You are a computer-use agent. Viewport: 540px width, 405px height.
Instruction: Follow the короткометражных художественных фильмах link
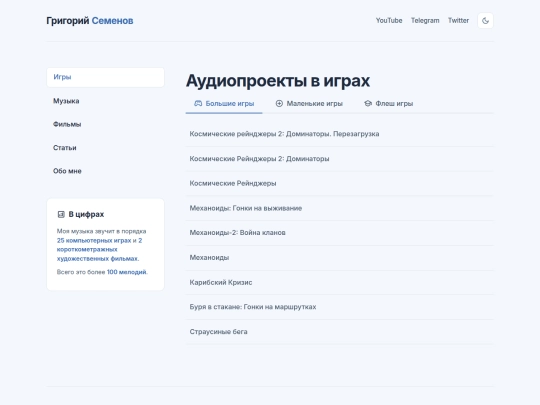tap(97, 254)
